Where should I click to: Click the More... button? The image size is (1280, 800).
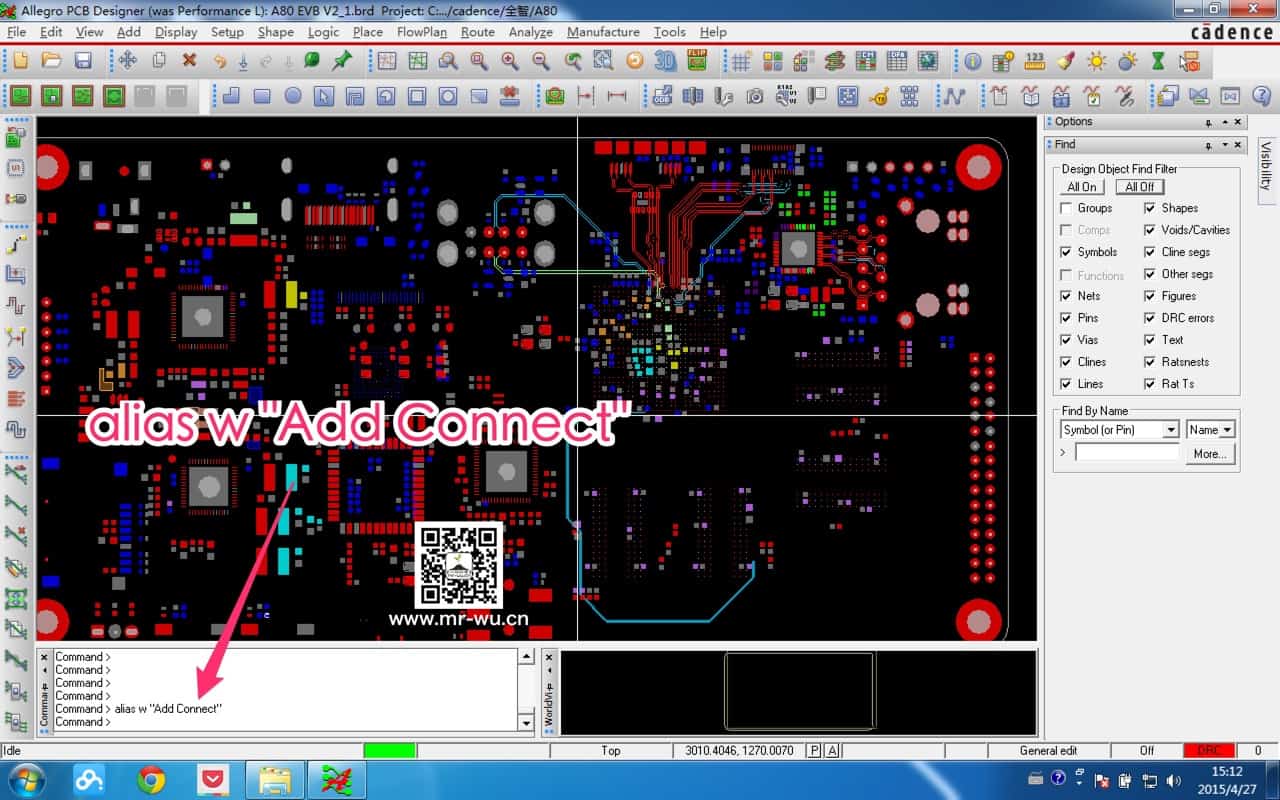point(1209,454)
